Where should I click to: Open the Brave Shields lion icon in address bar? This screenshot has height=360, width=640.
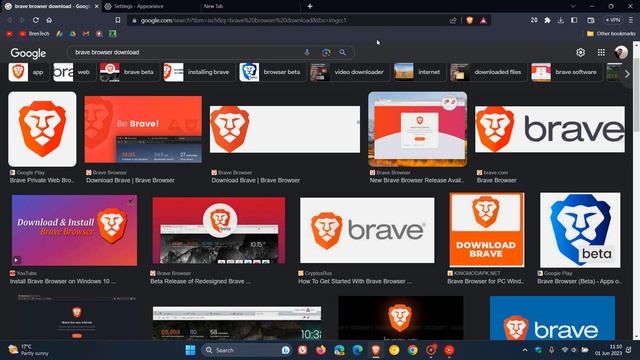pyautogui.click(x=470, y=20)
